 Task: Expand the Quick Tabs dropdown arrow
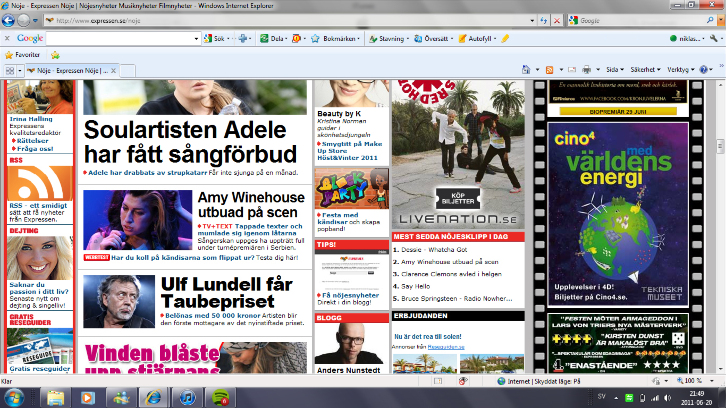click(19, 71)
